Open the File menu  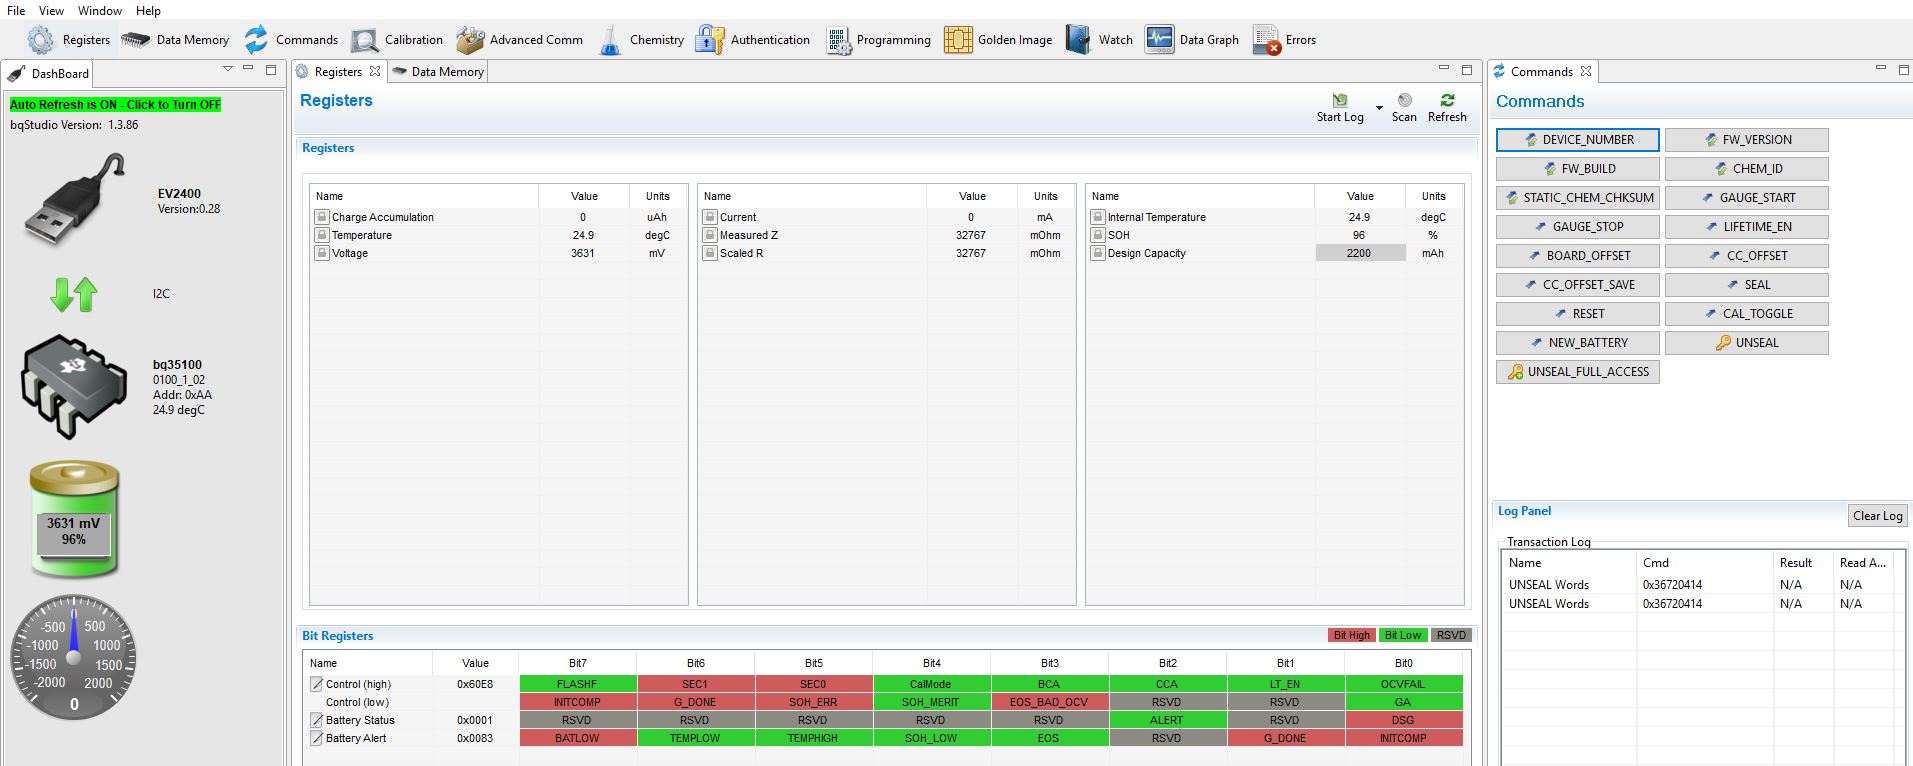coord(16,11)
